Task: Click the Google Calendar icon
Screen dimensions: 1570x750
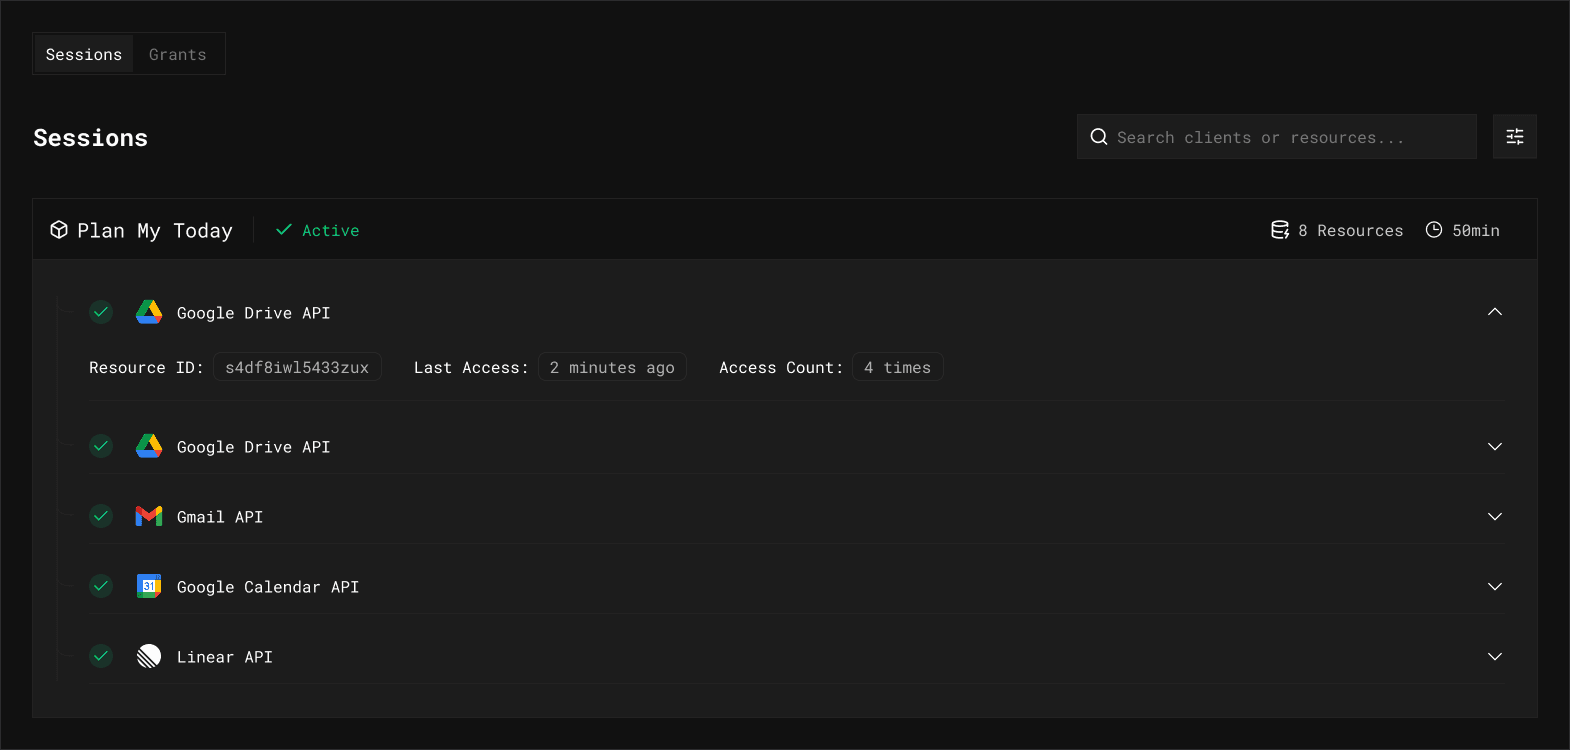Action: click(149, 586)
